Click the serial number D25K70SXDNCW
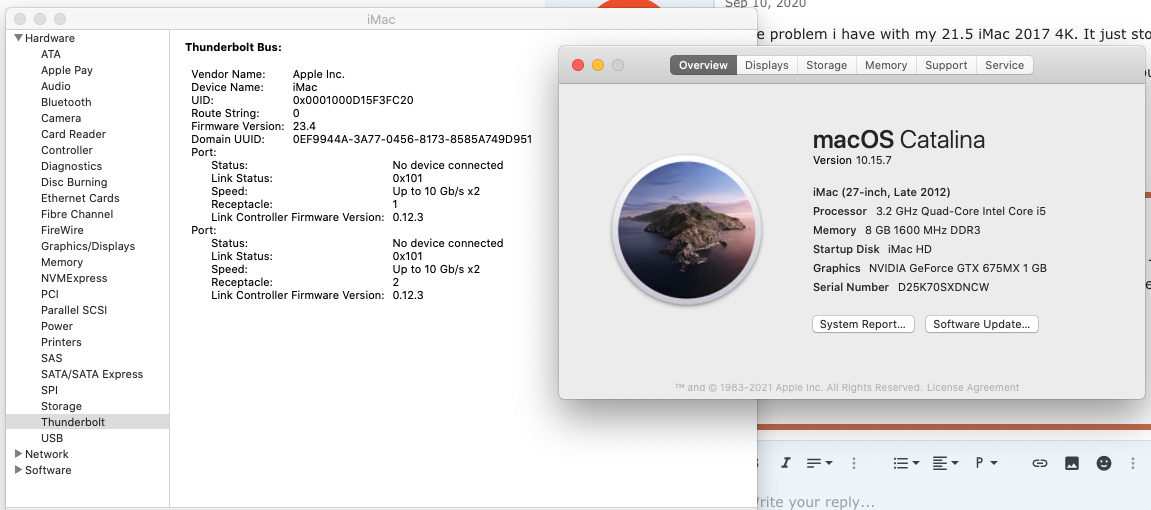Viewport: 1151px width, 510px height. click(943, 288)
